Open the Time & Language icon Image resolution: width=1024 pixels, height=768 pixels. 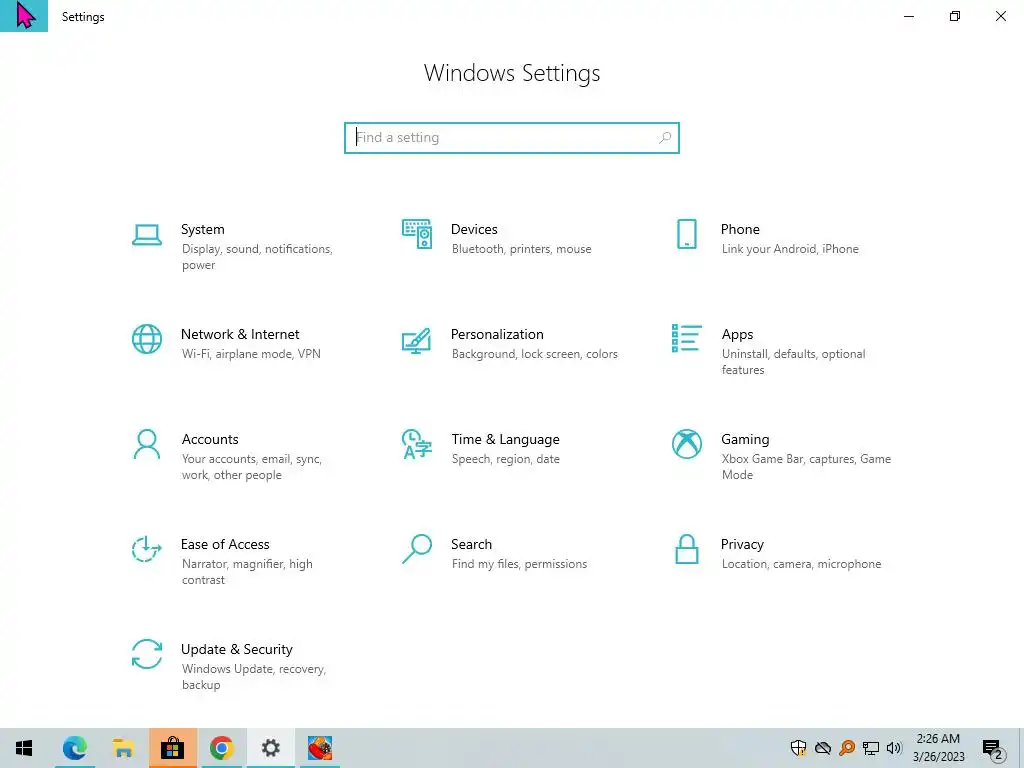pyautogui.click(x=417, y=444)
